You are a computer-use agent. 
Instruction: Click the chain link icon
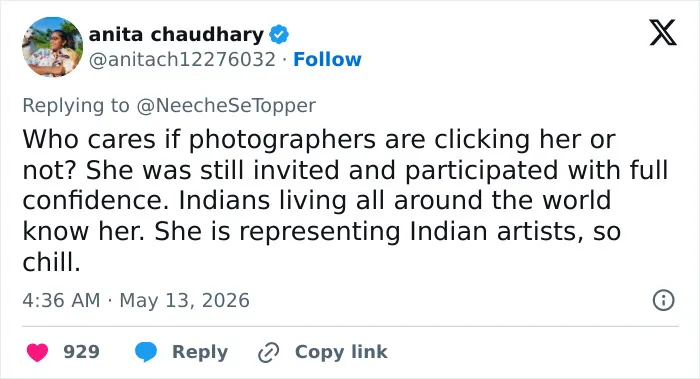pyautogui.click(x=269, y=353)
